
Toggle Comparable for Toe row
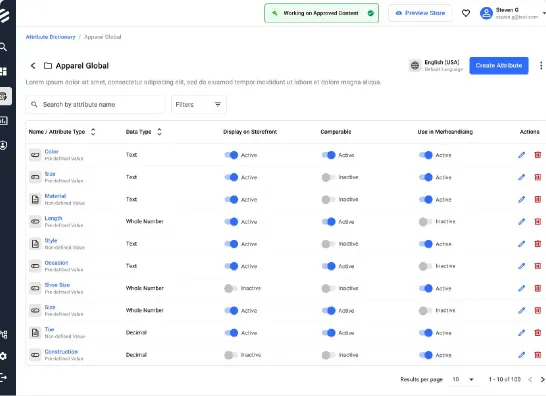pyautogui.click(x=328, y=333)
